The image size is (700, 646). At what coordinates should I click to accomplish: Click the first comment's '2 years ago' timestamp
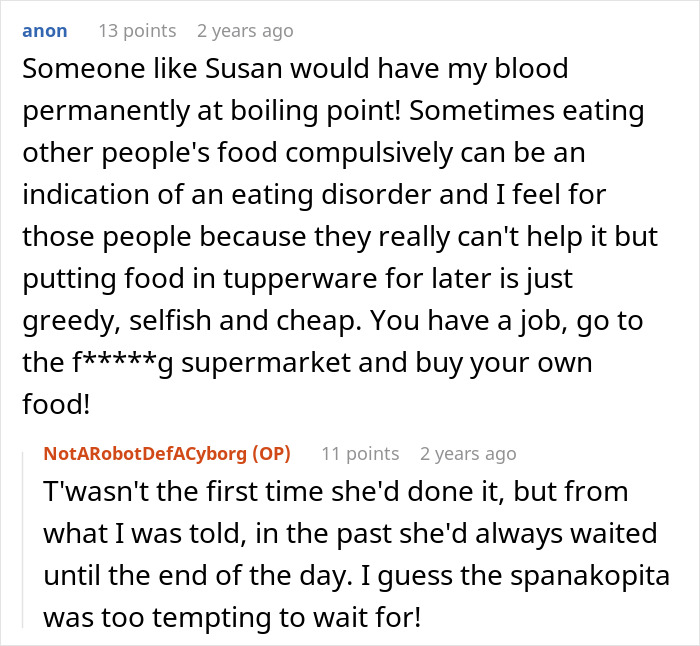[245, 30]
